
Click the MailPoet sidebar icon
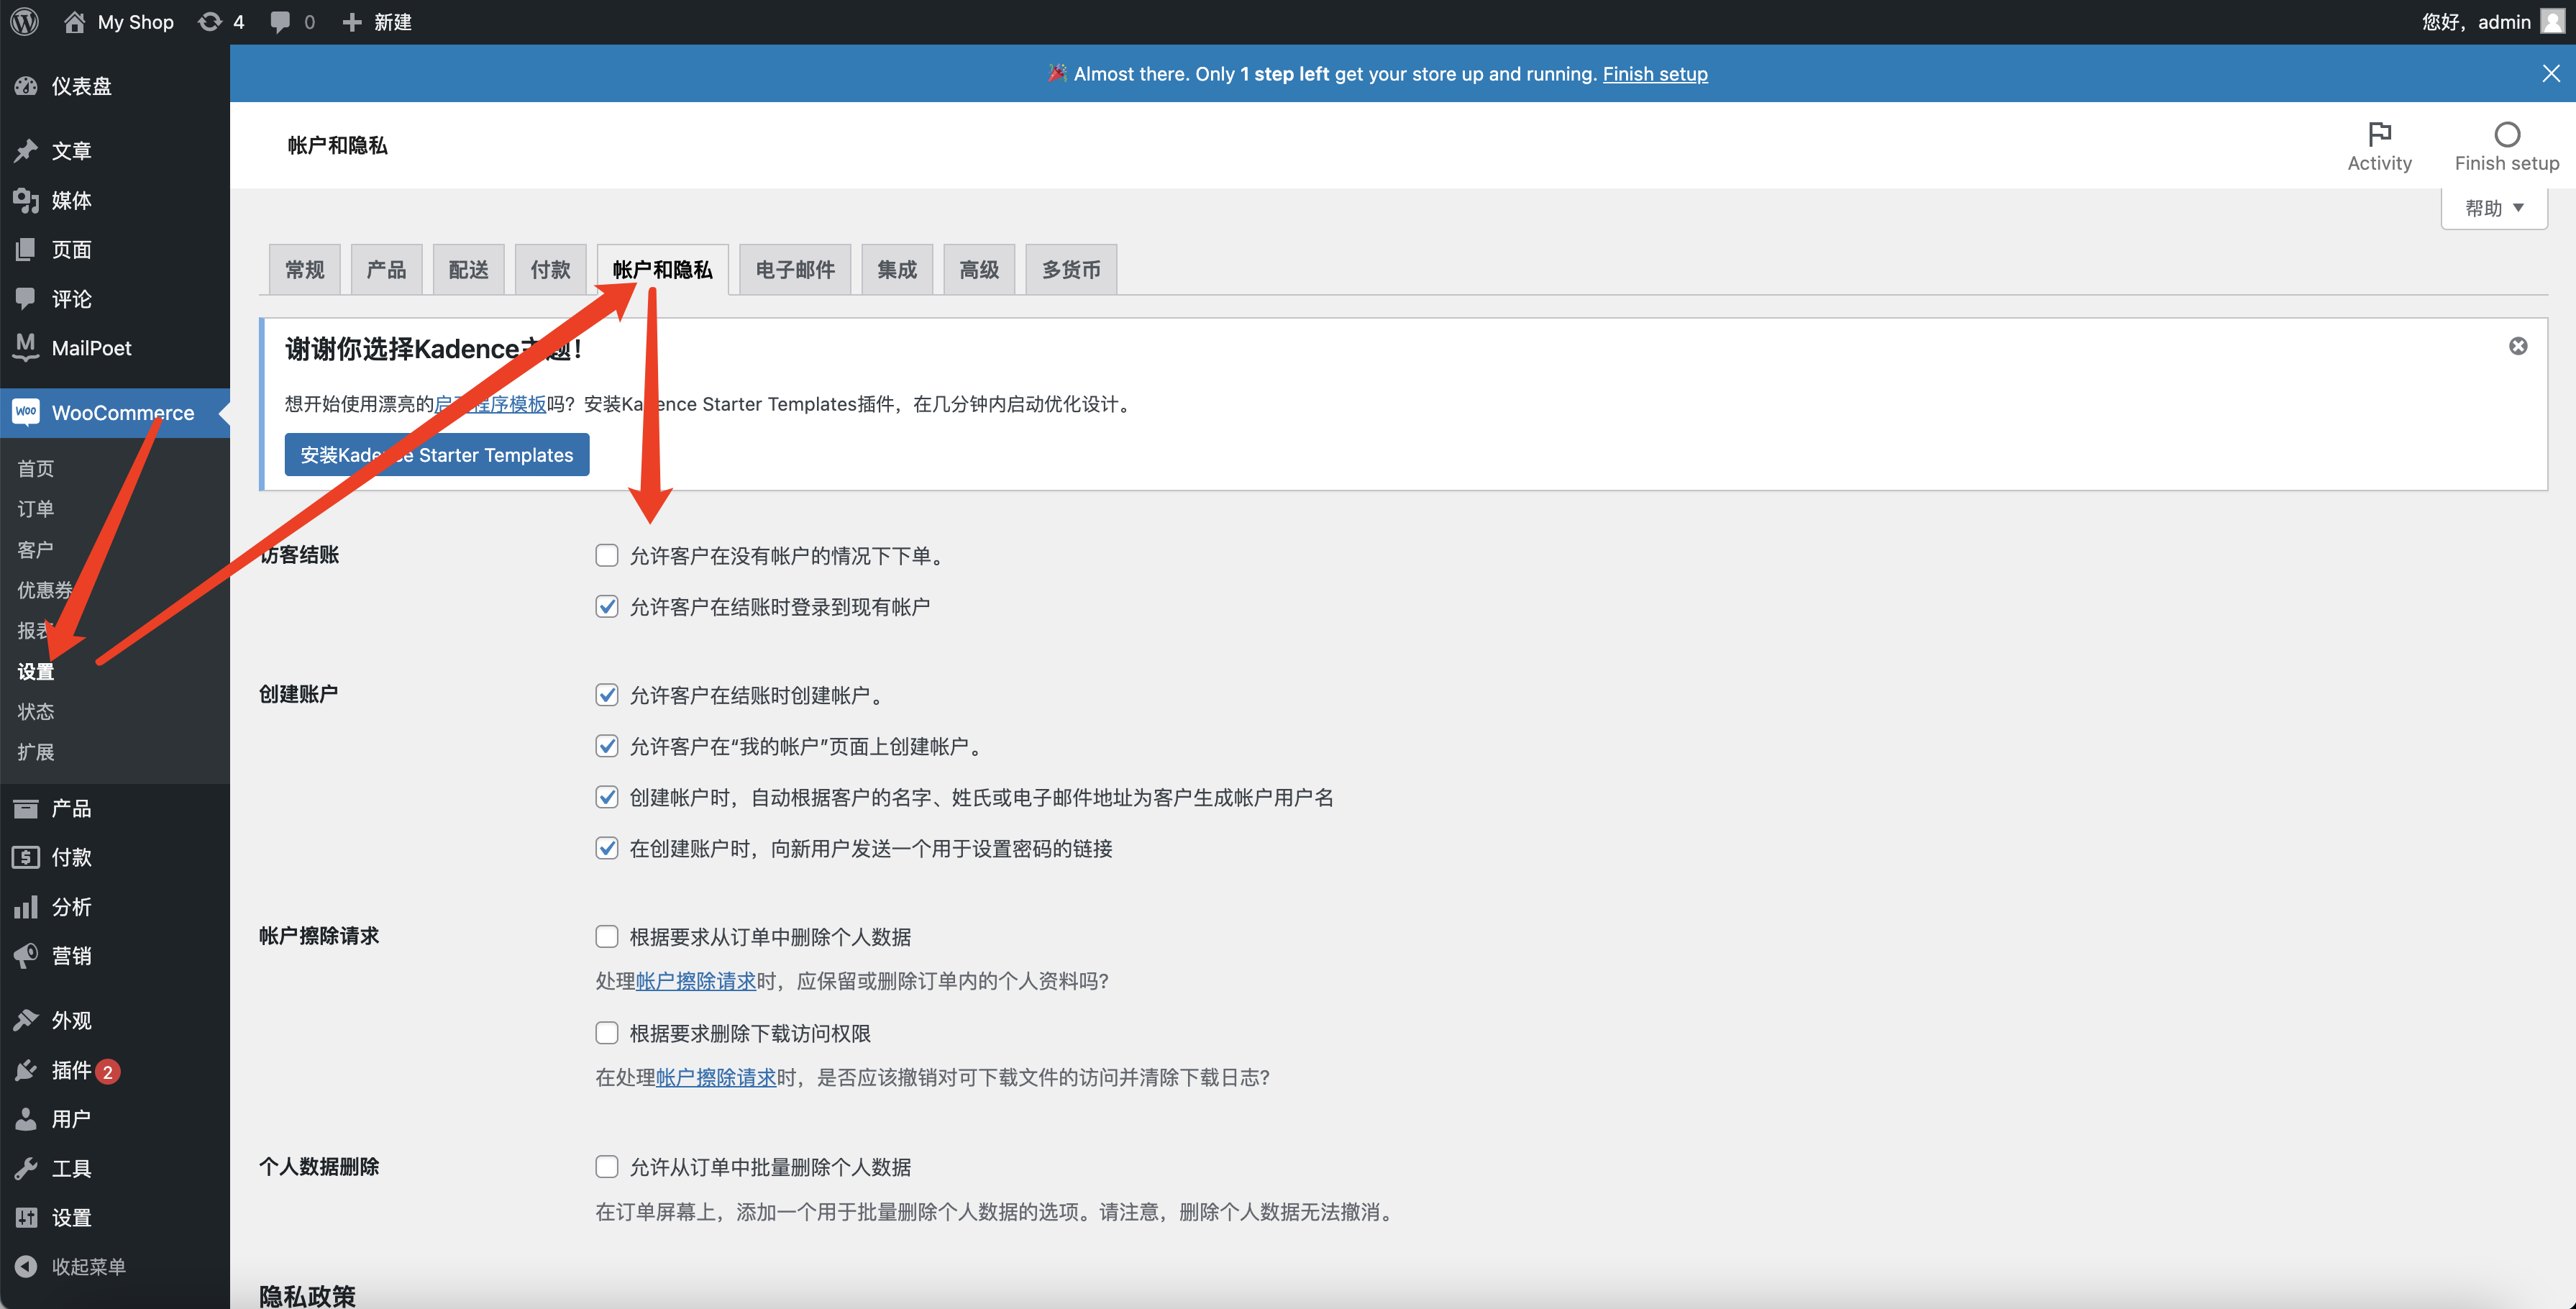click(x=25, y=347)
